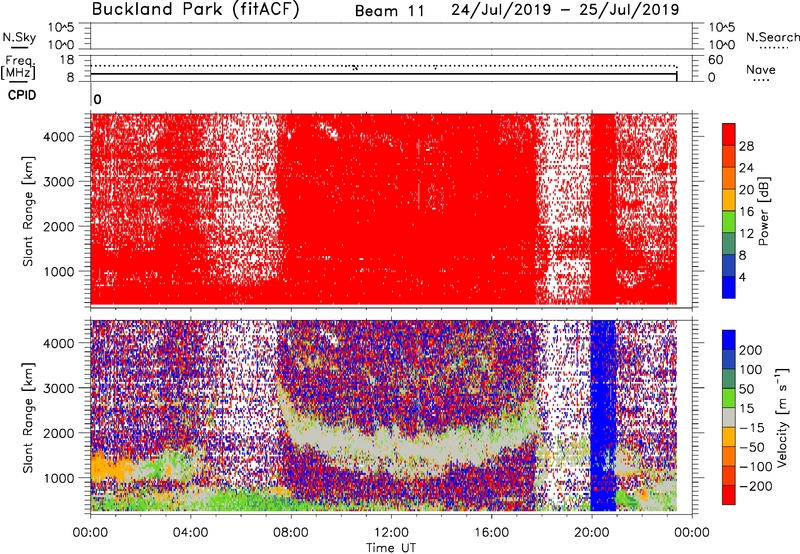Click the '-15' label on Velocity colorbar

point(752,428)
